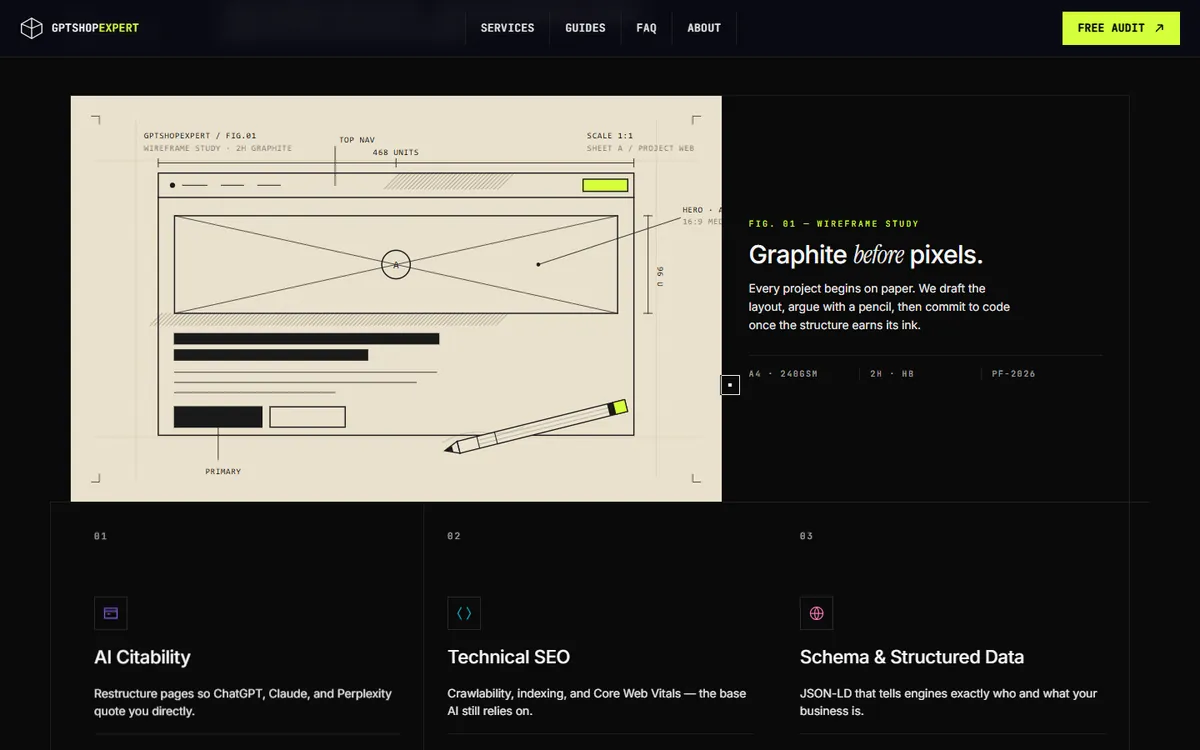Click the Technical SEO code-brackets icon
1200x750 pixels.
pos(464,613)
